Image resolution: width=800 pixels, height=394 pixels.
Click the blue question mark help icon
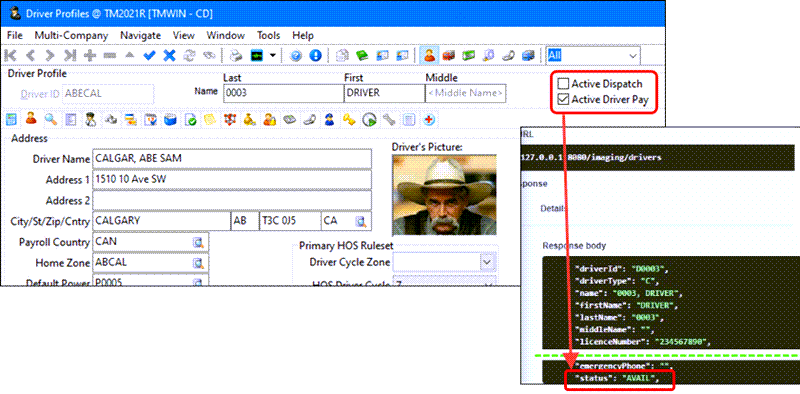tap(295, 56)
